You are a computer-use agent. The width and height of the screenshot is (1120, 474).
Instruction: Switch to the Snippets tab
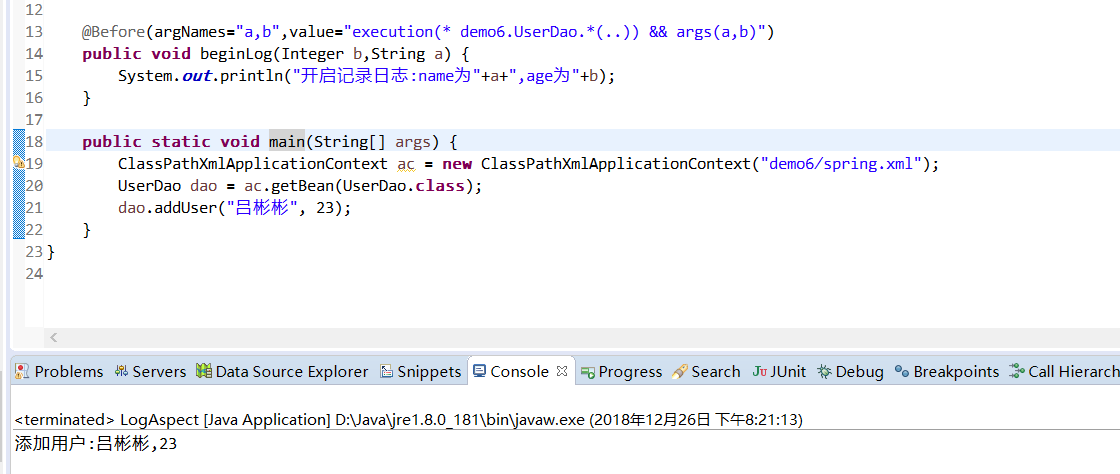(420, 371)
